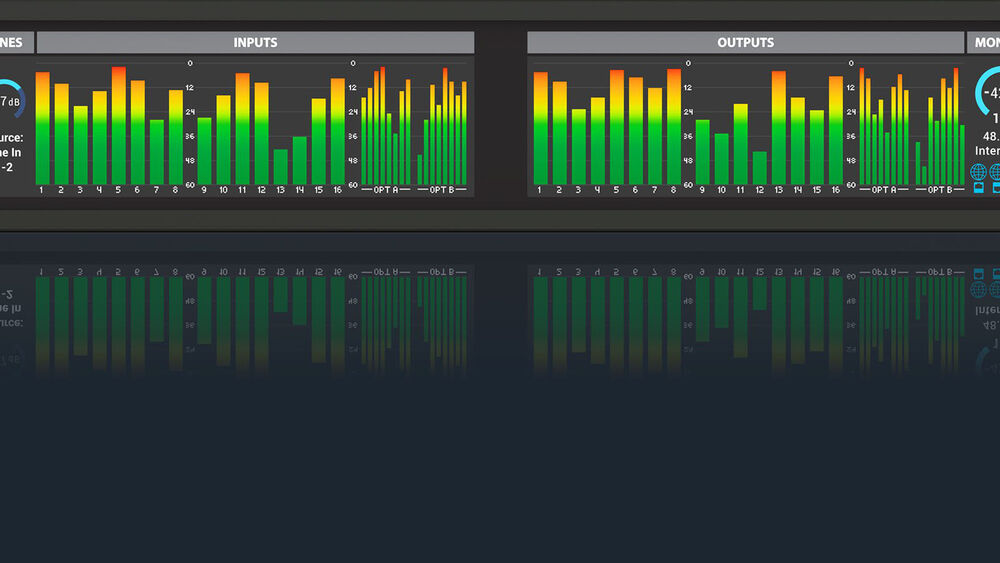Screen dimensions: 1000x563
Task: Click the OPT A label under Inputs
Action: (386, 190)
